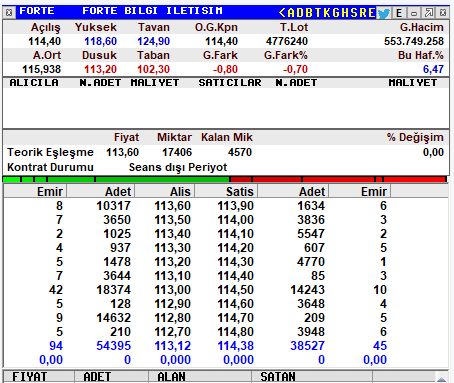This screenshot has height=383, width=454.
Task: Click the Twitter bird icon in title bar
Action: pos(384,13)
